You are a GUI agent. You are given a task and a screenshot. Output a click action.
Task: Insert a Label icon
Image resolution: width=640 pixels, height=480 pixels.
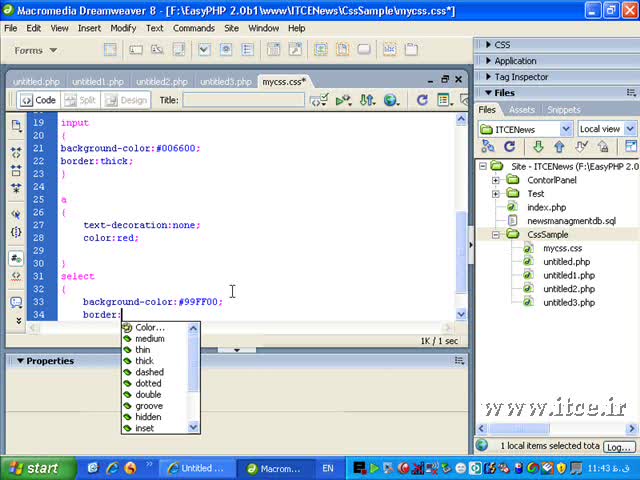390,50
